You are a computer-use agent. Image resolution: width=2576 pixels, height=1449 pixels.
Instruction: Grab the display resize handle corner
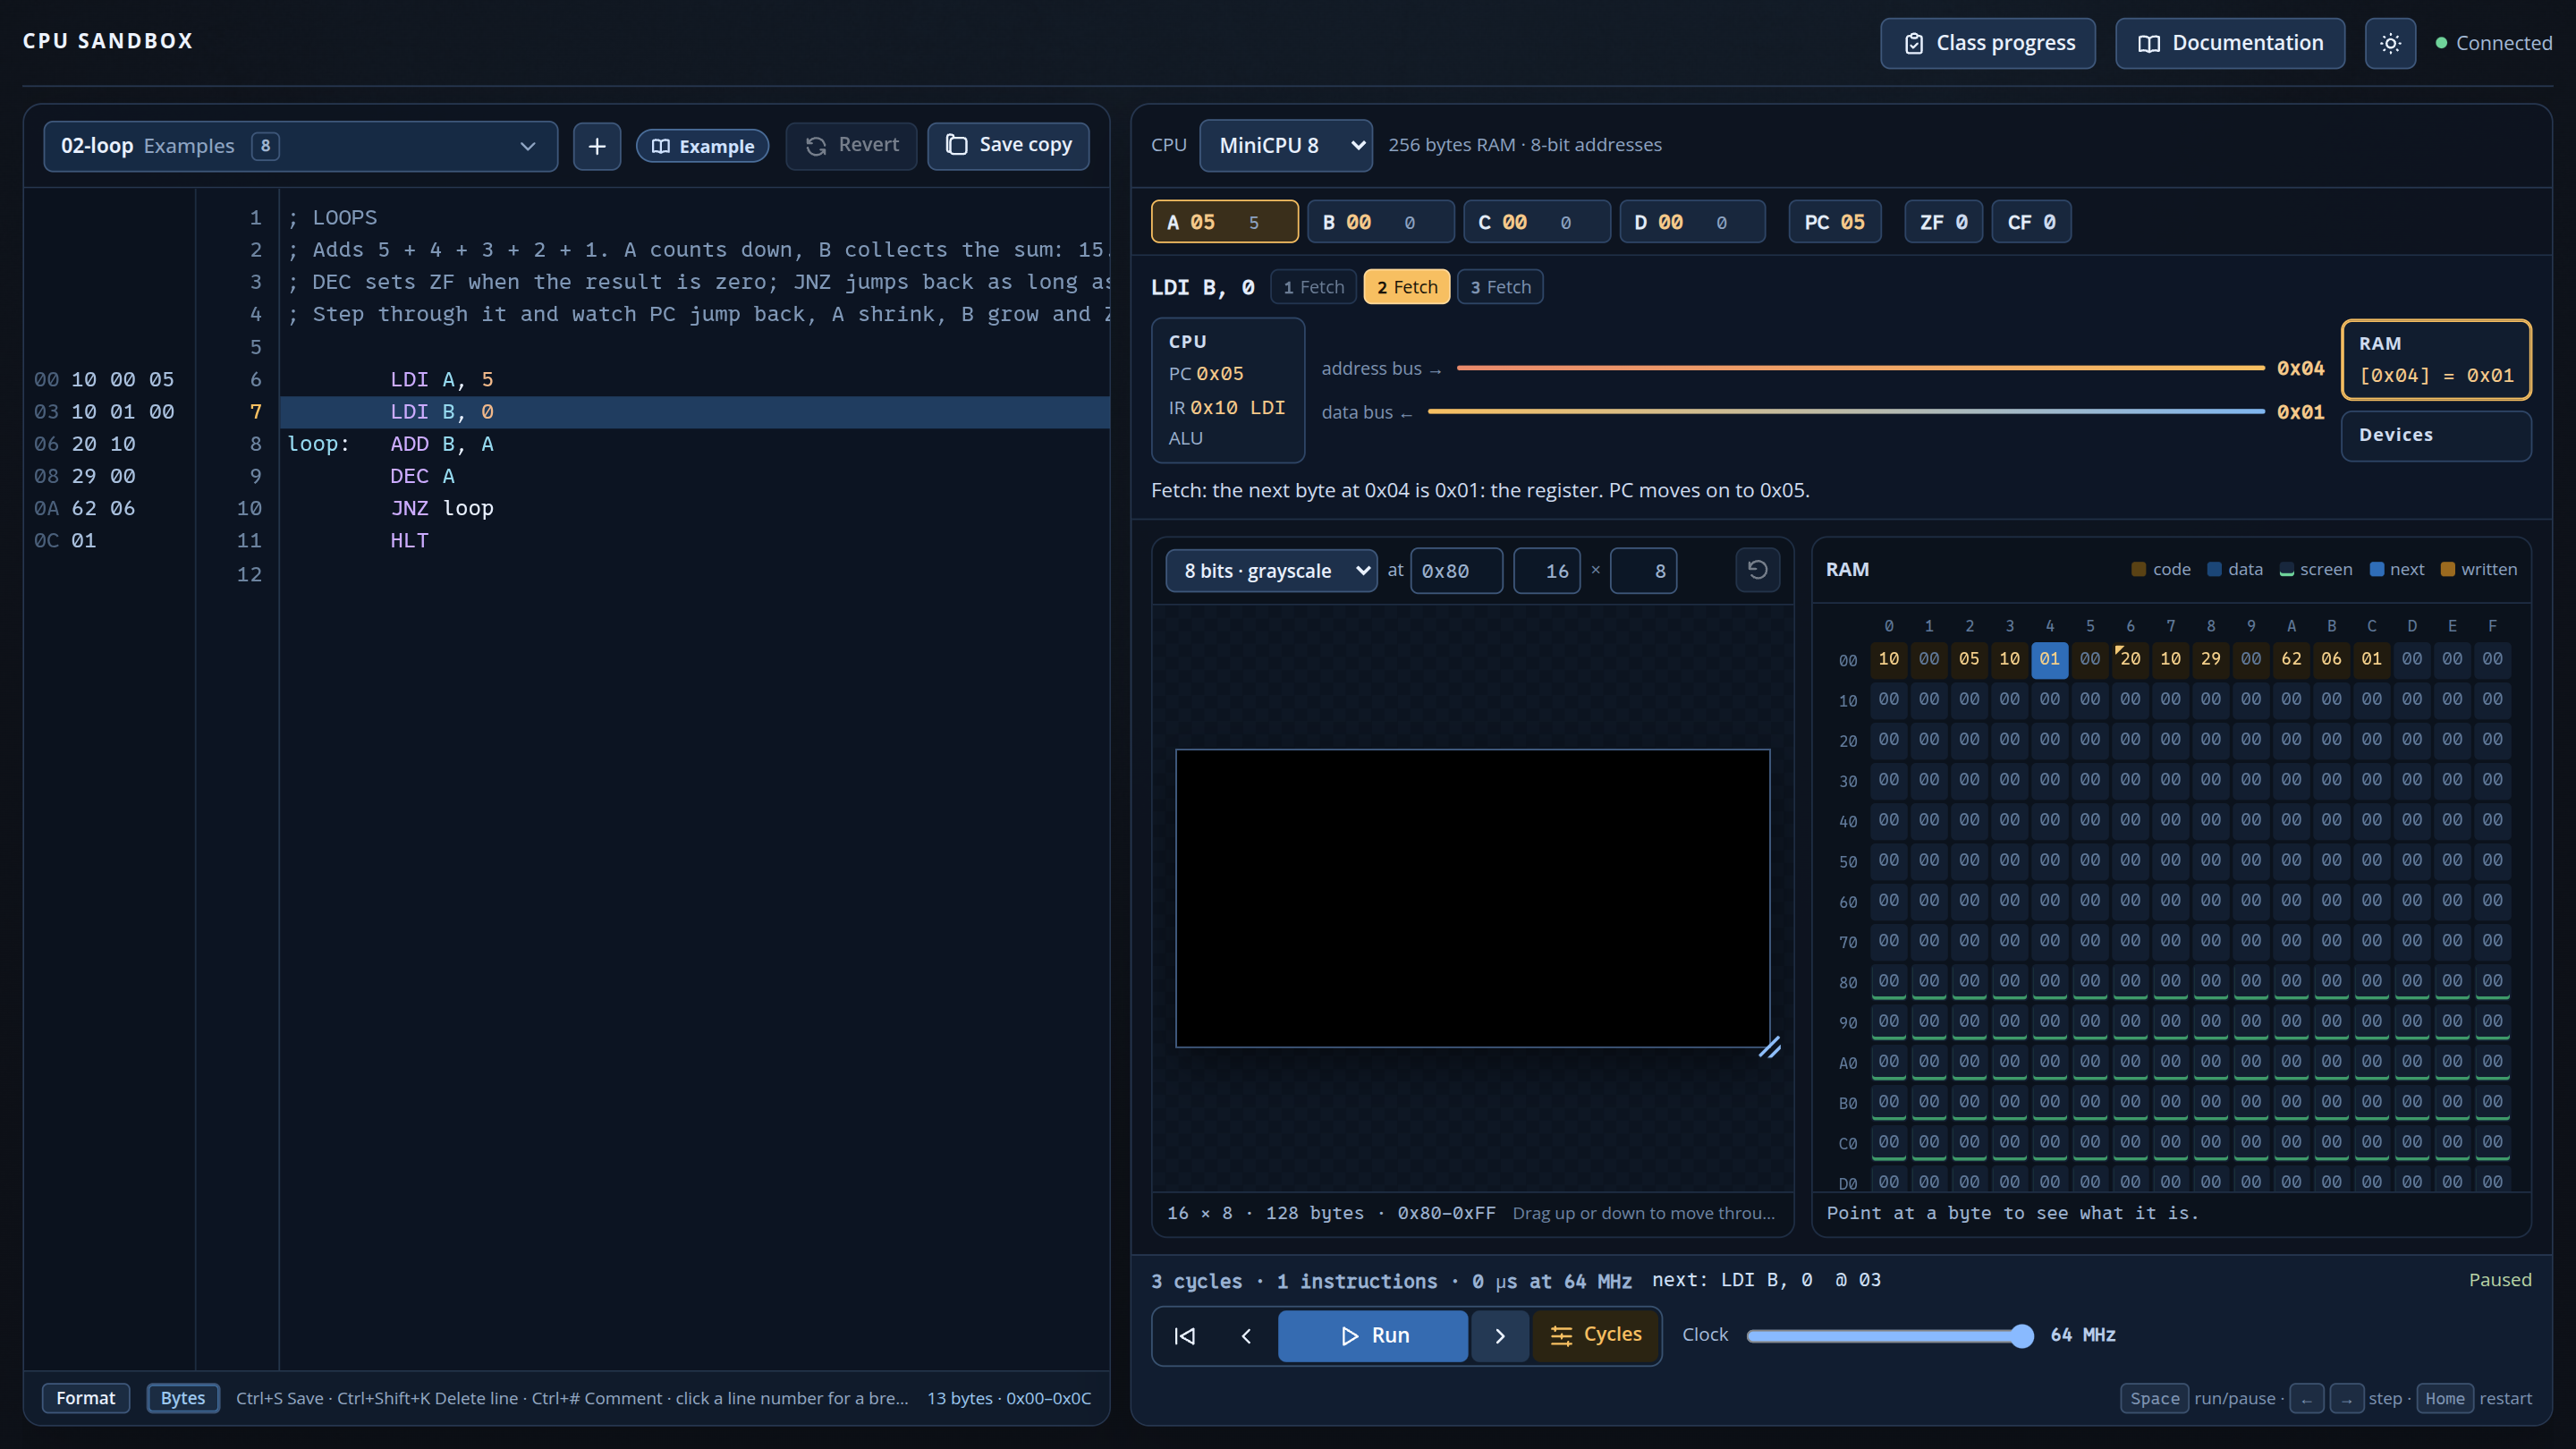1768,1047
